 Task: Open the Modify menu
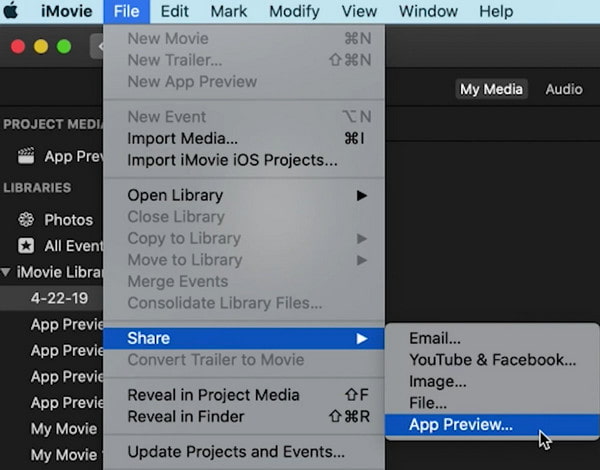(x=294, y=11)
